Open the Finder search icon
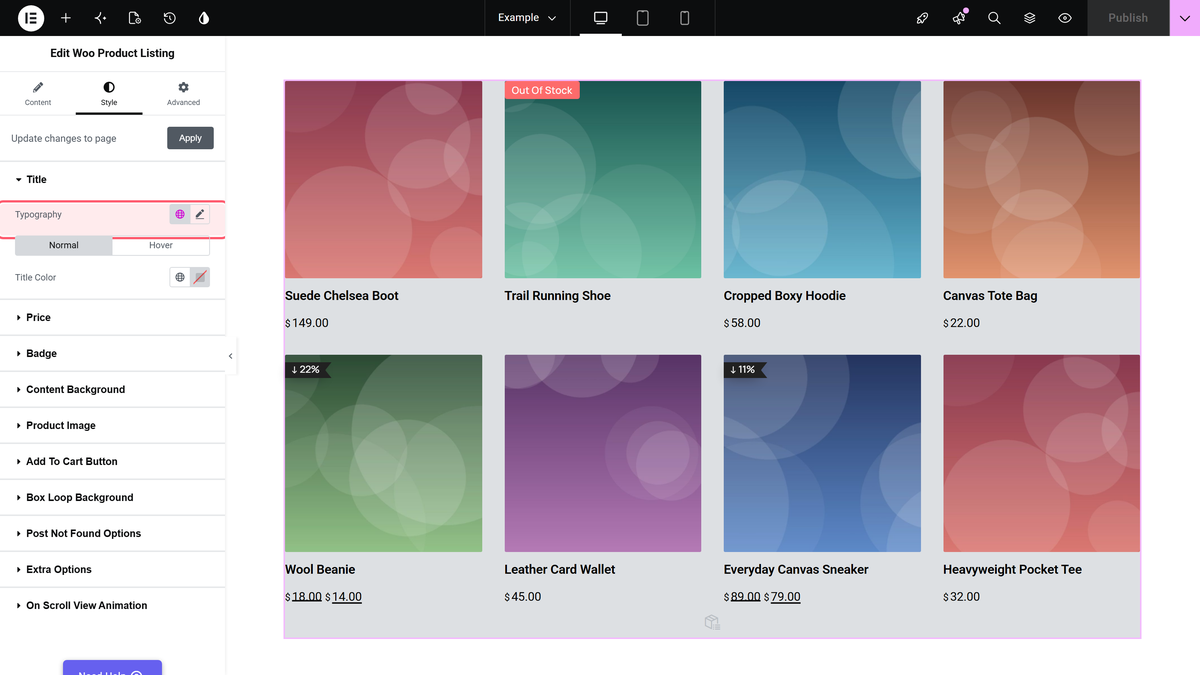This screenshot has height=675, width=1200. click(994, 18)
